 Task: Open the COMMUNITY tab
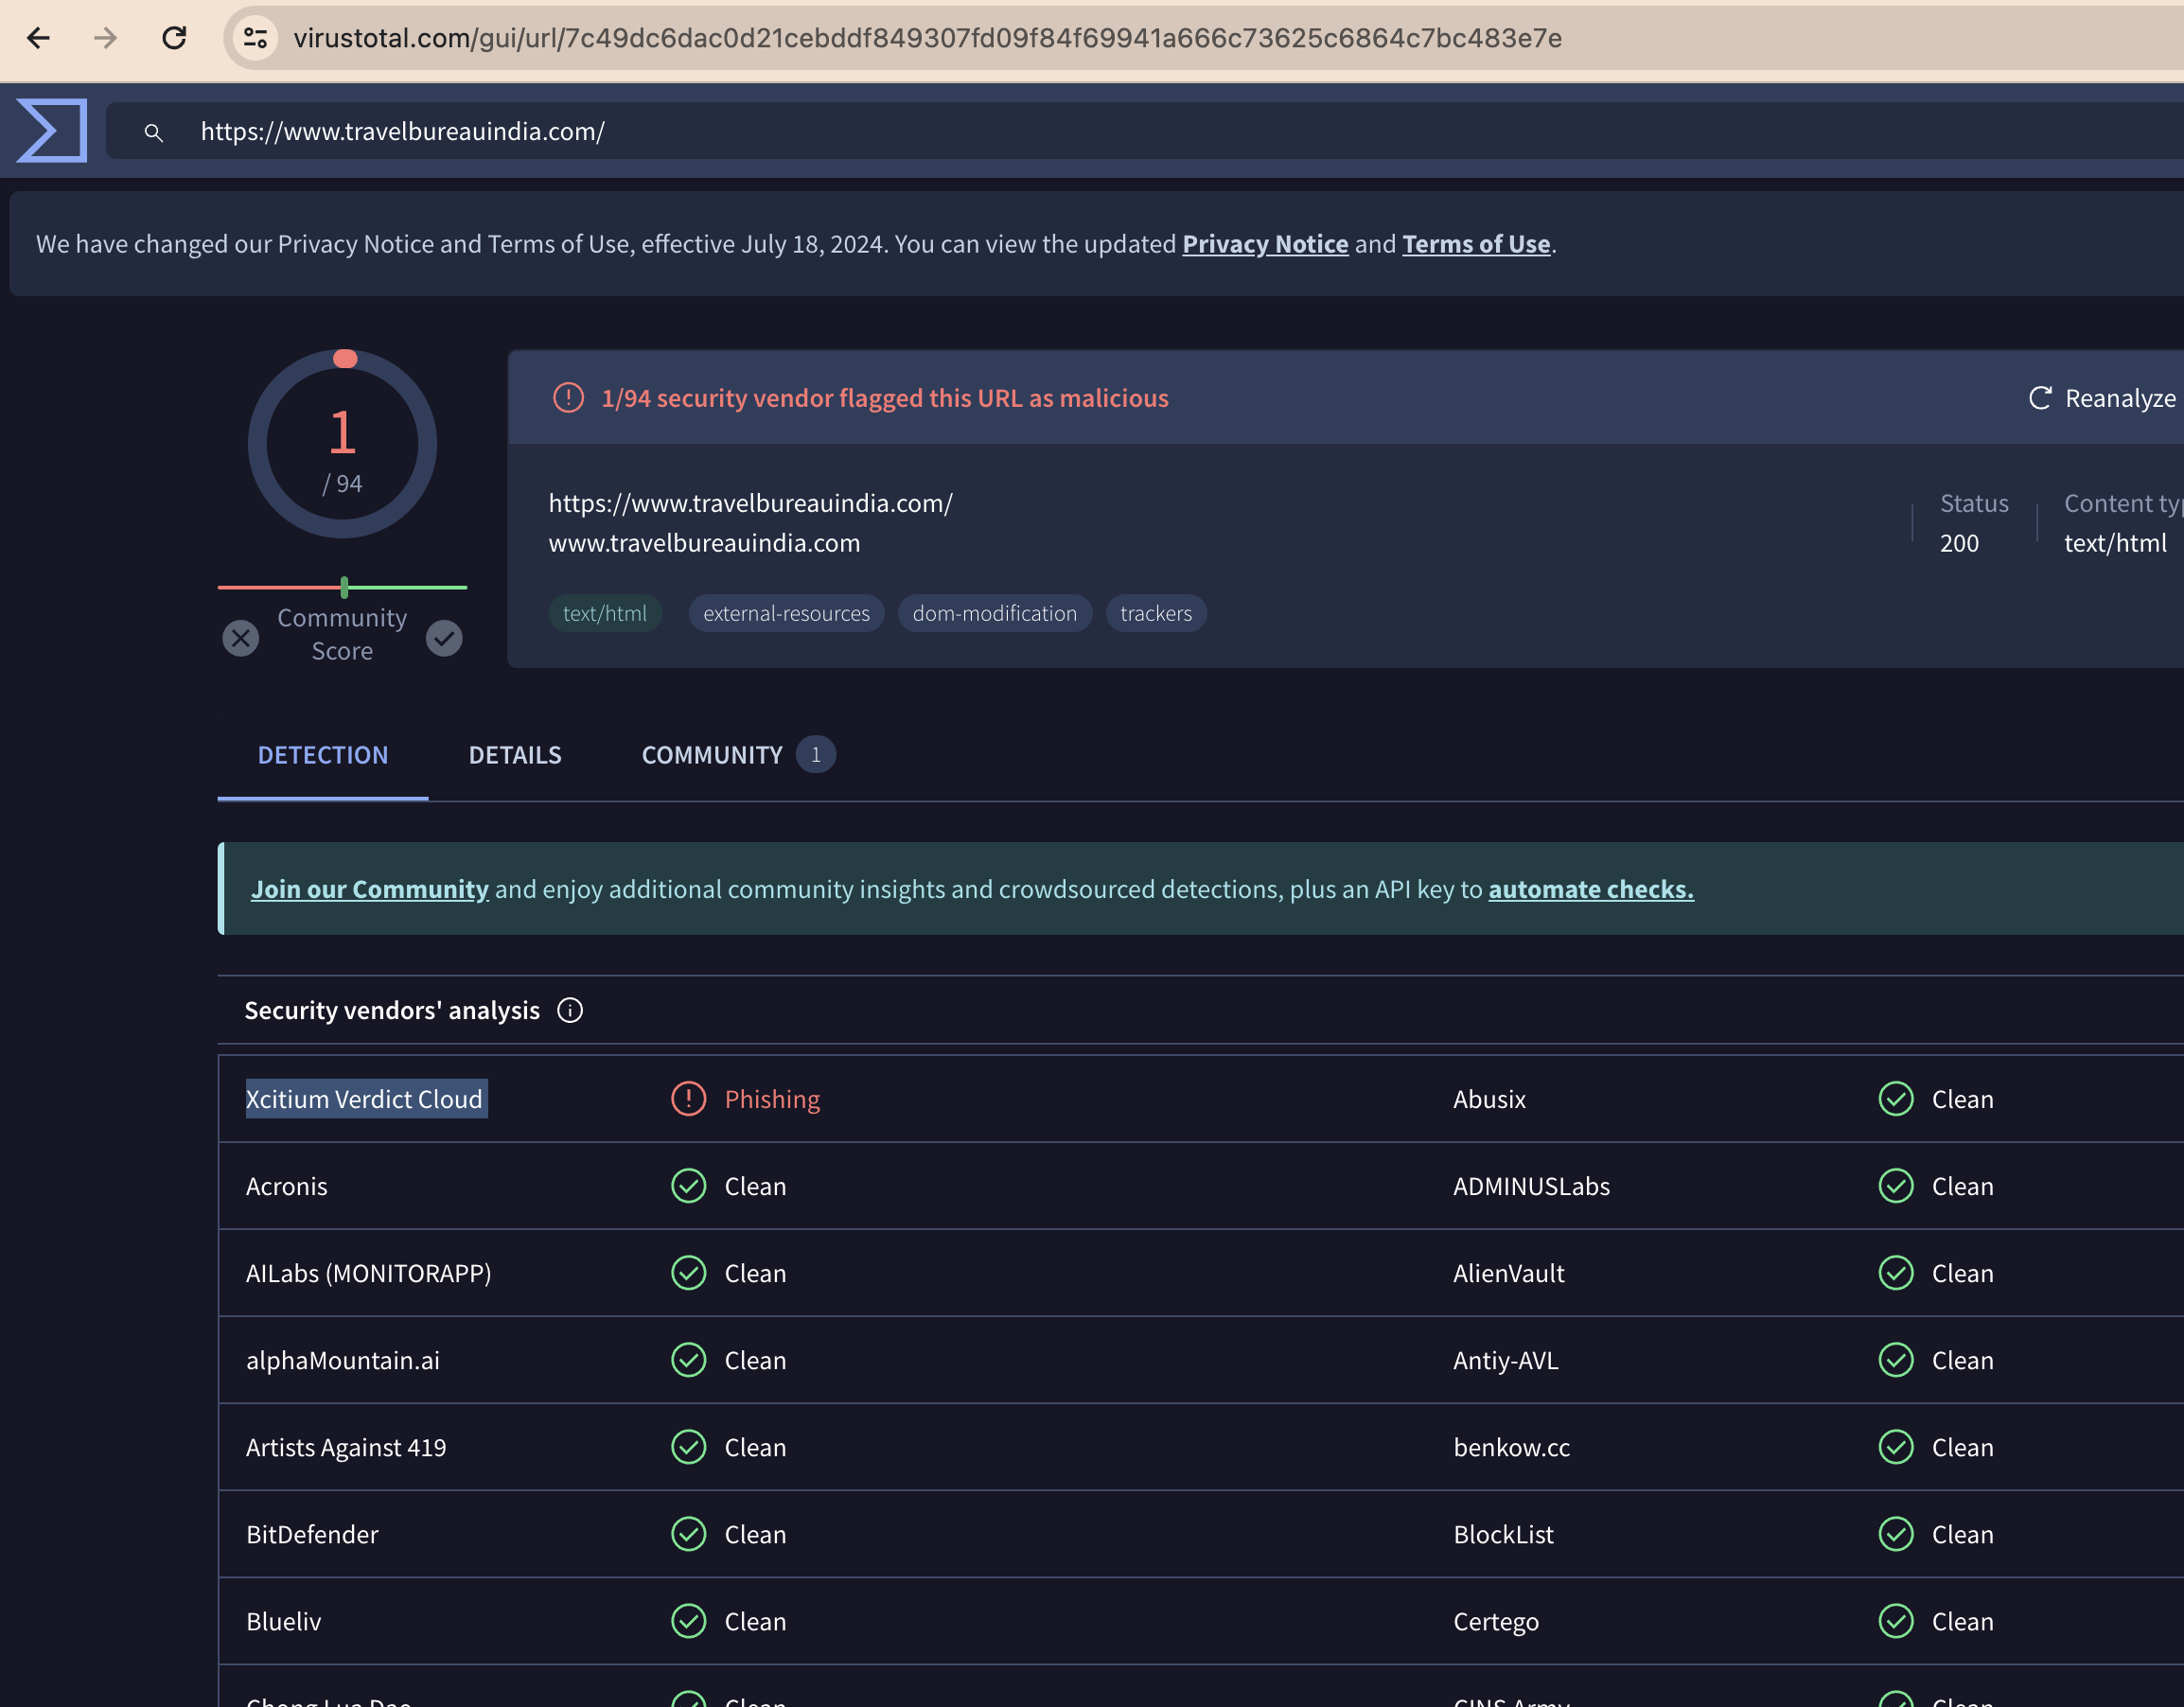712,755
